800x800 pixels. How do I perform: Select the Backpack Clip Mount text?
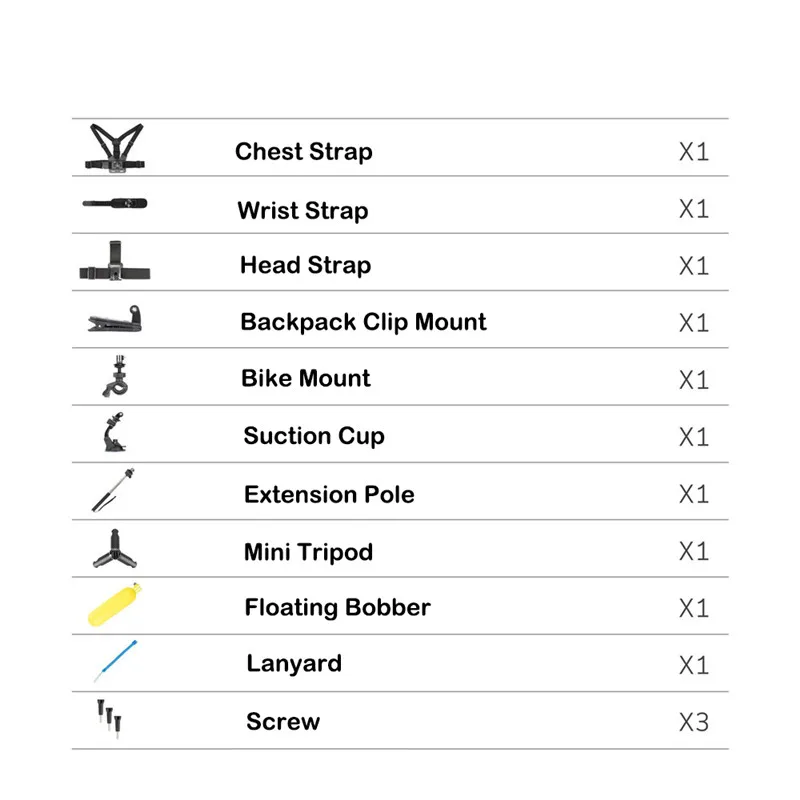363,322
